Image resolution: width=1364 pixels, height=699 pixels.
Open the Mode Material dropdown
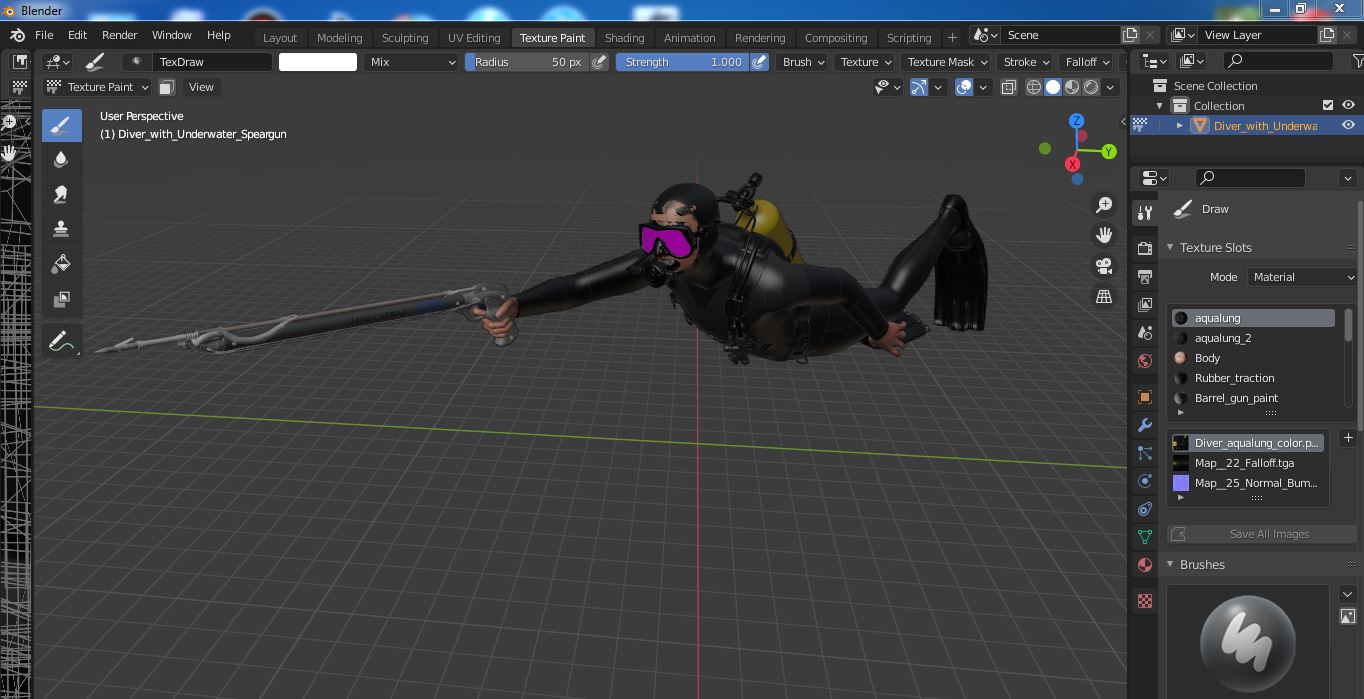click(1301, 277)
